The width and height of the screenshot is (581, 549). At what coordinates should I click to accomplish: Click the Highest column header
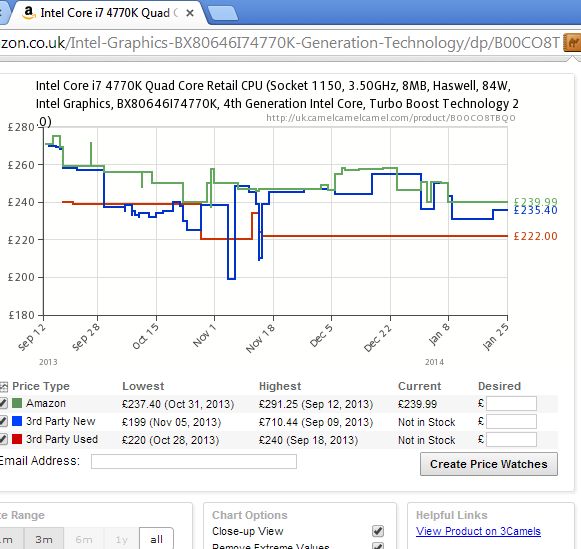[x=280, y=386]
